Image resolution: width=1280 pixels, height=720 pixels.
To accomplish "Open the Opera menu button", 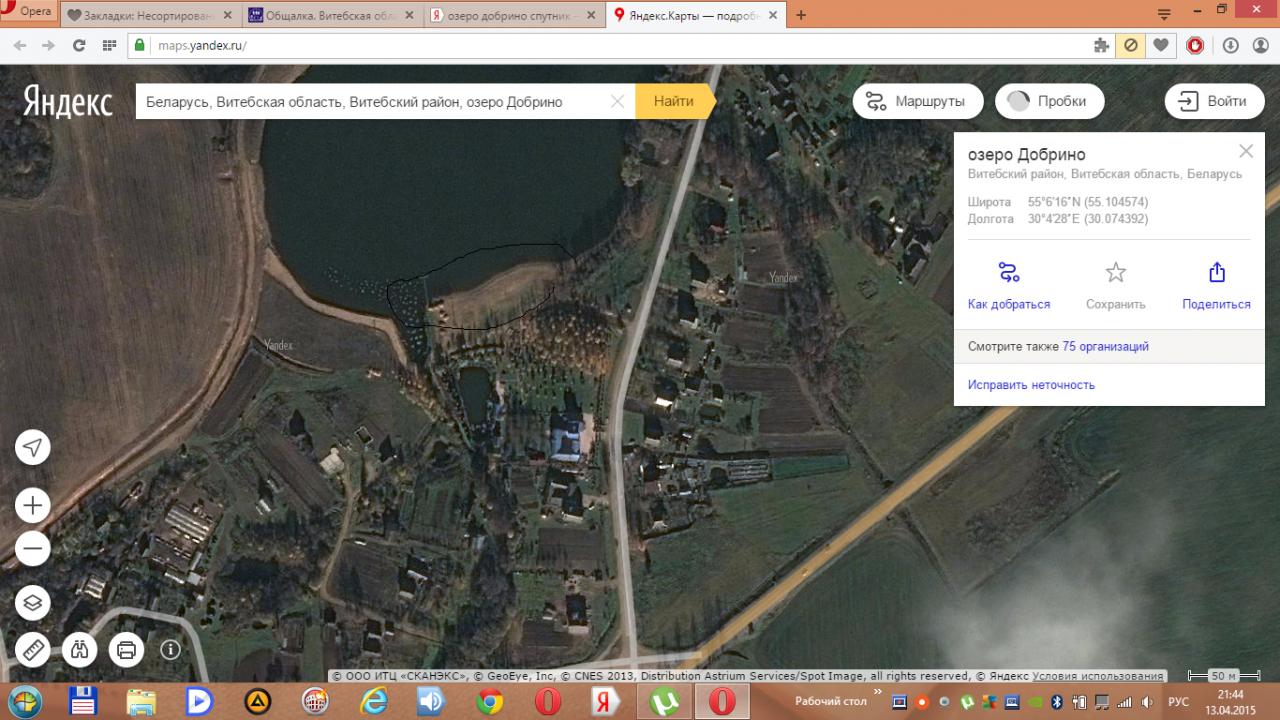I will point(29,12).
